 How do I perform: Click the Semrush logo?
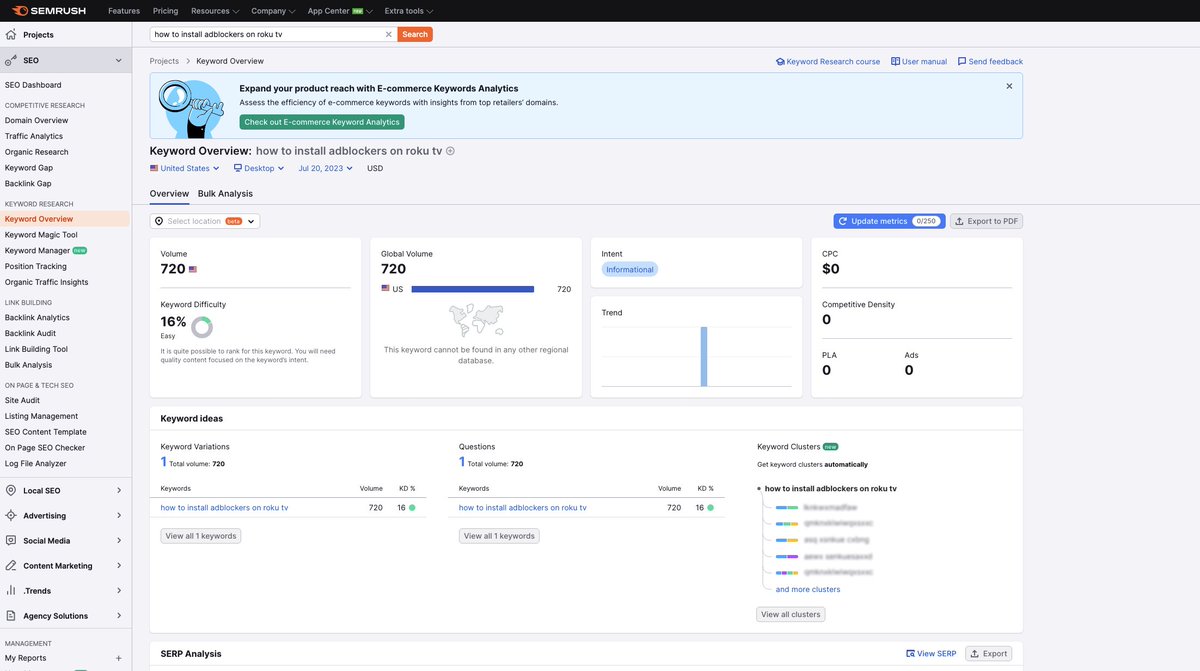pos(50,11)
